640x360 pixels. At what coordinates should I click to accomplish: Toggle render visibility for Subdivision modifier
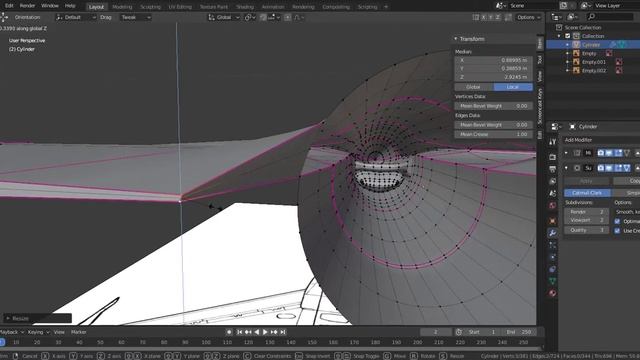[601, 168]
